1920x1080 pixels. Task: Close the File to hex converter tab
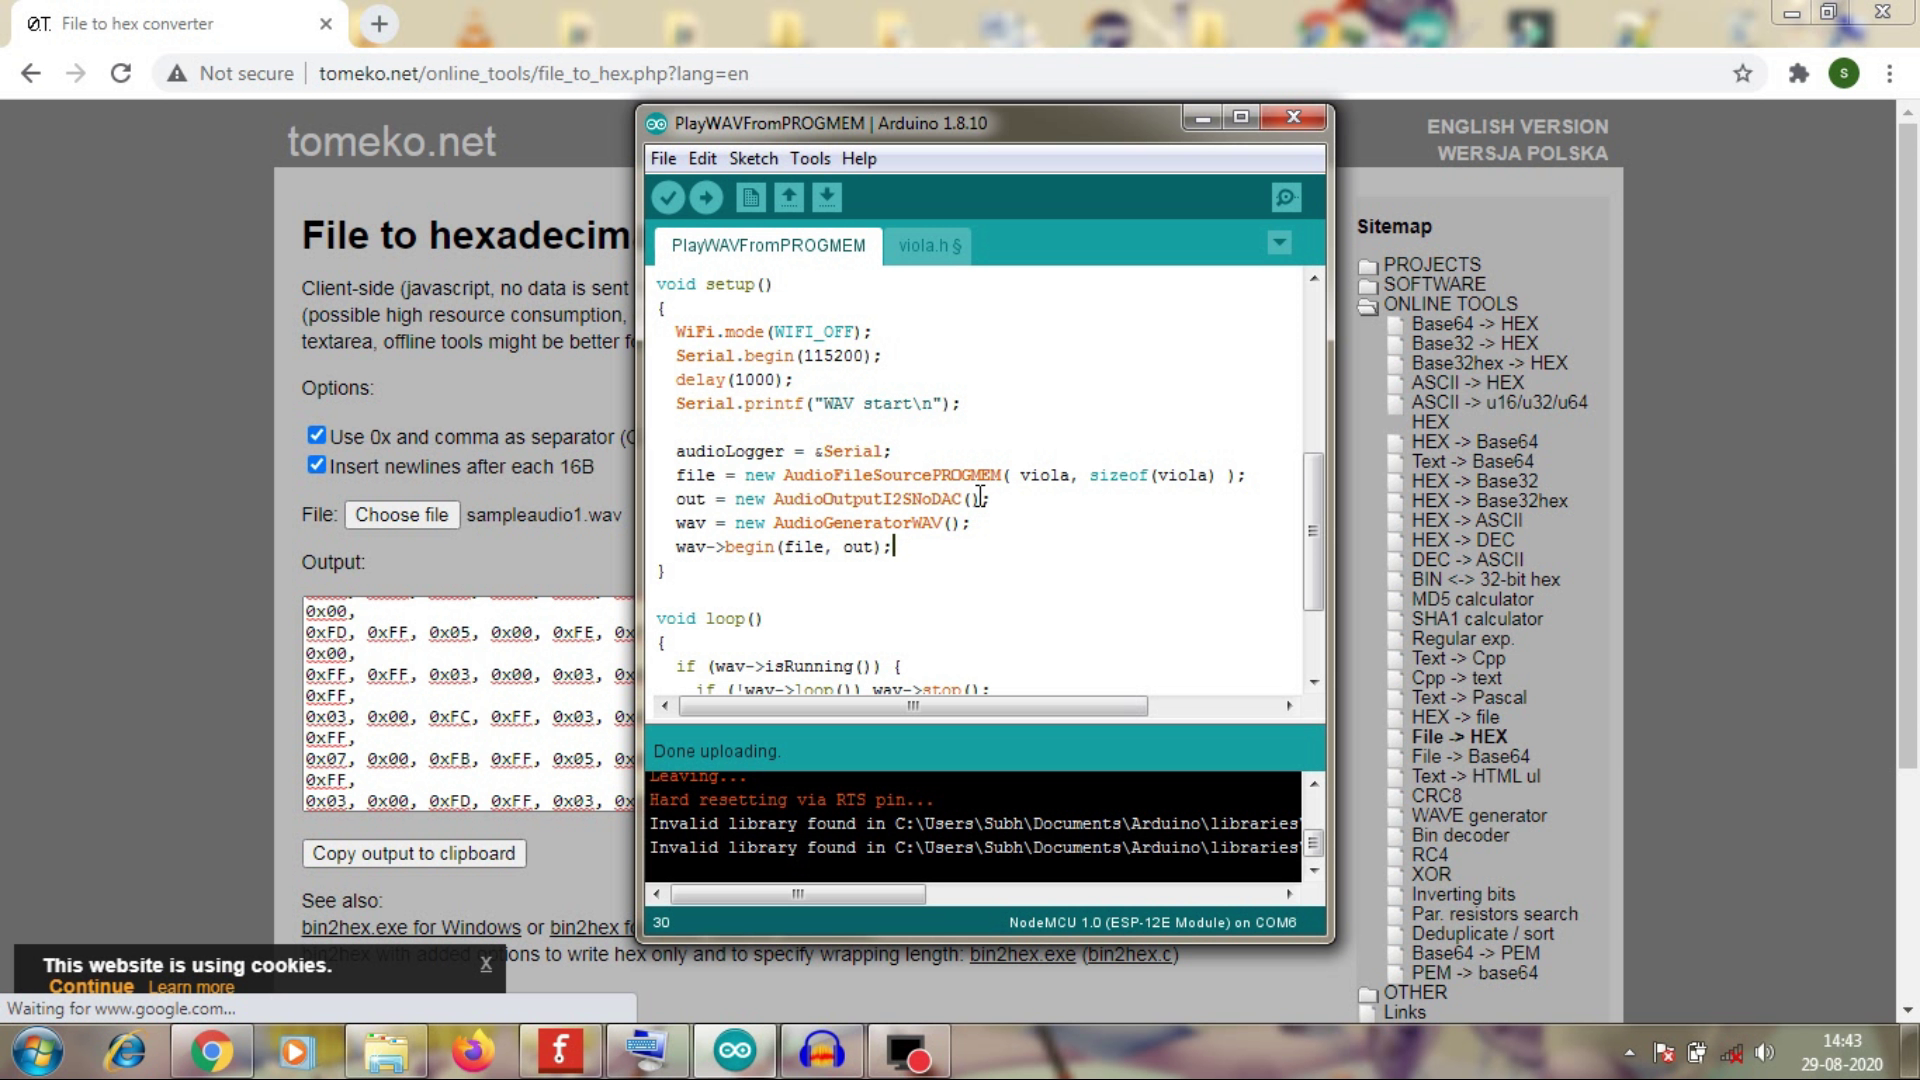tap(326, 24)
